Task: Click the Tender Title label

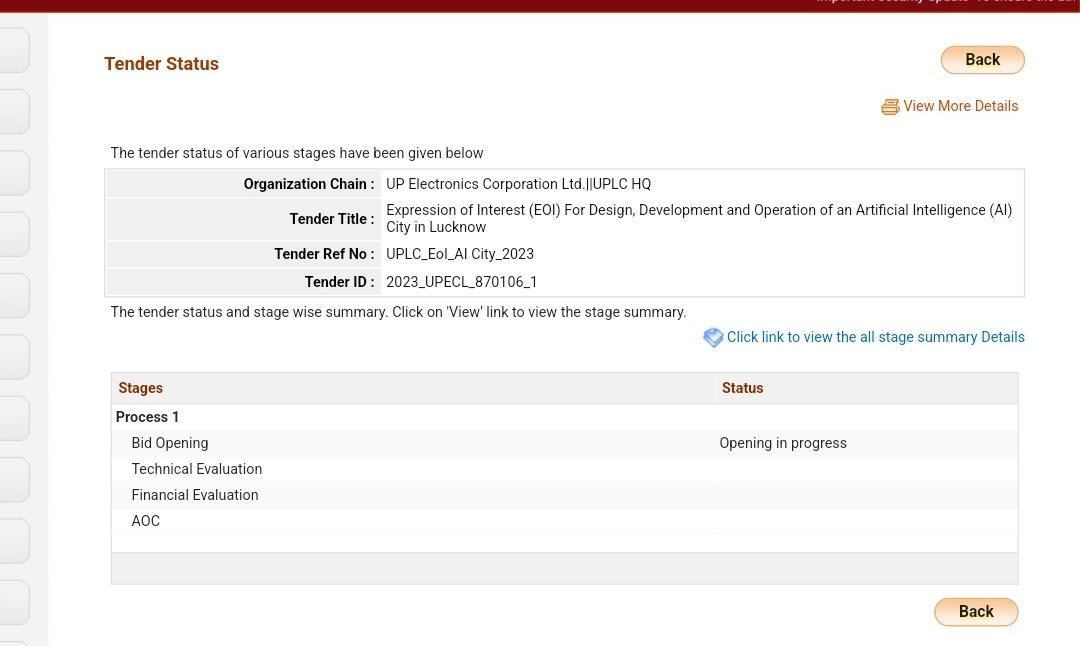Action: [x=331, y=219]
